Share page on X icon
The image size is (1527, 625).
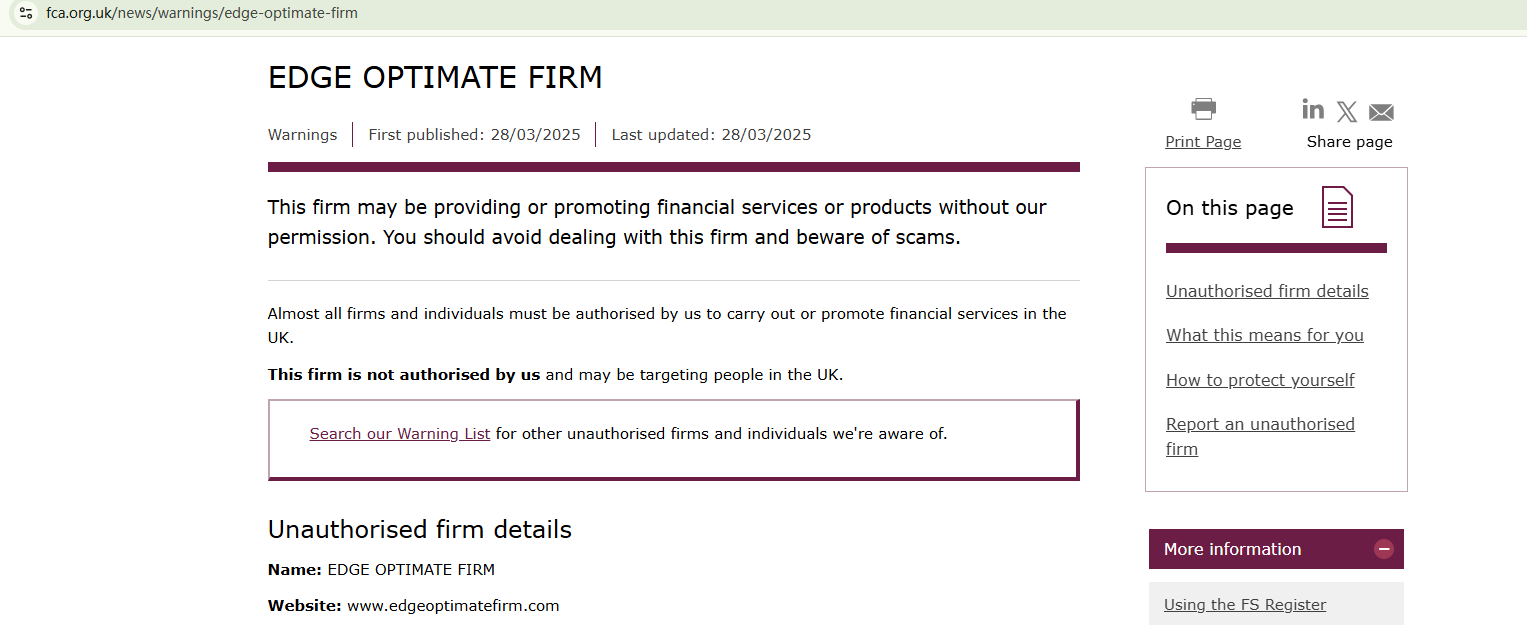[x=1347, y=112]
